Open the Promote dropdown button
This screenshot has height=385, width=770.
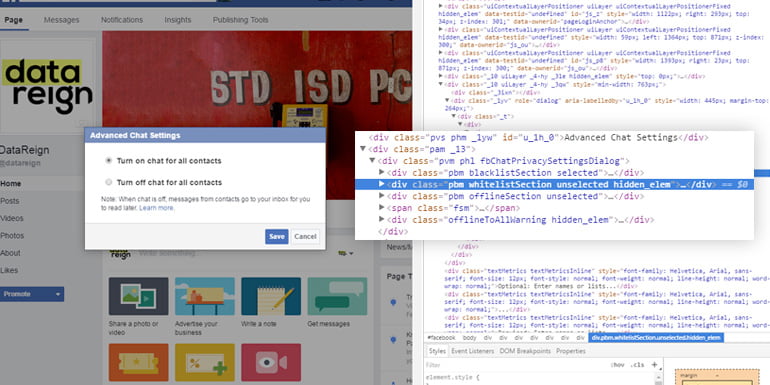click(32, 294)
